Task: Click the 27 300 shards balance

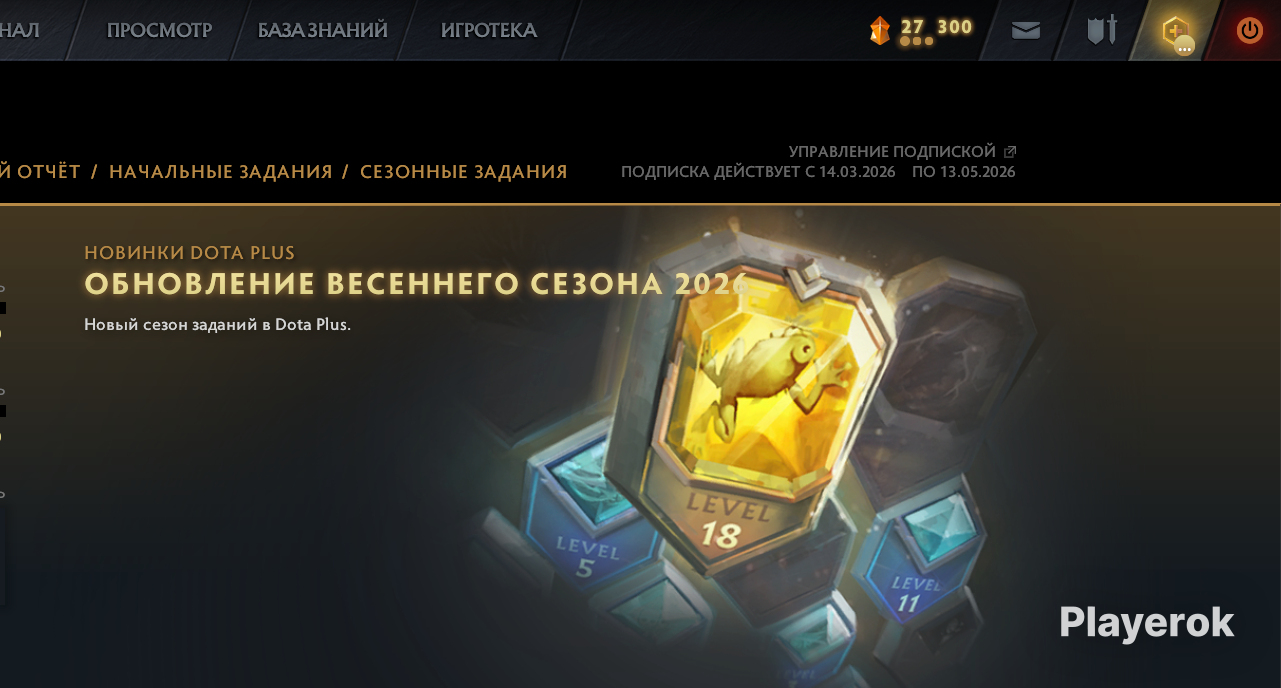Action: (937, 27)
